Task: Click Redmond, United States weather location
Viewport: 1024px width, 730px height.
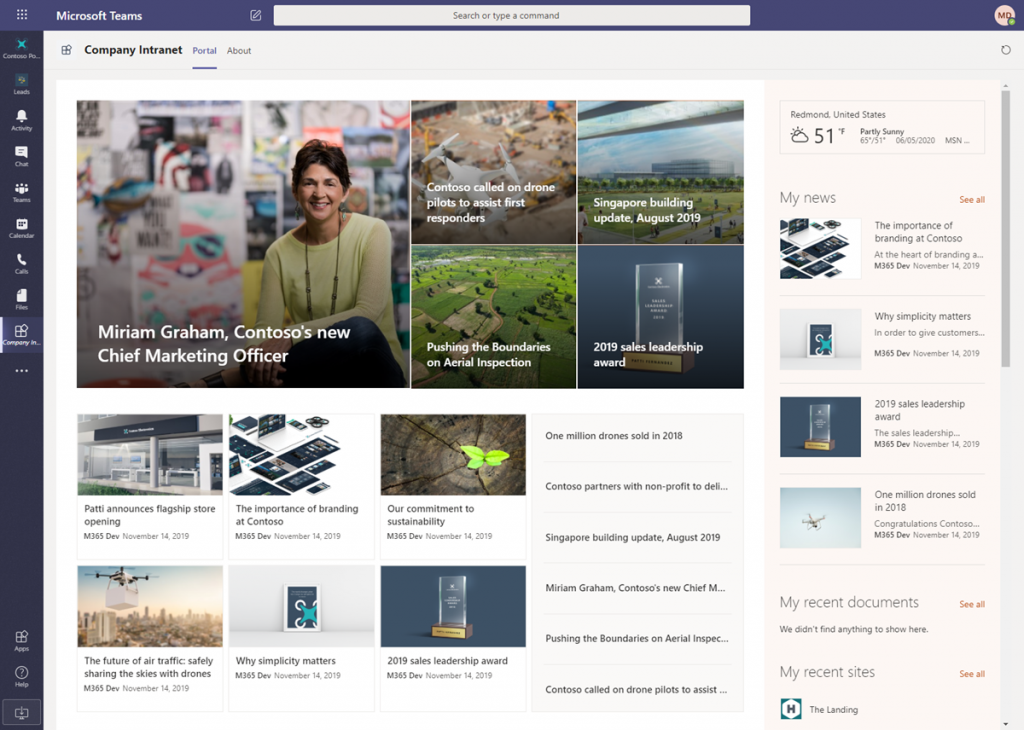Action: 838,114
